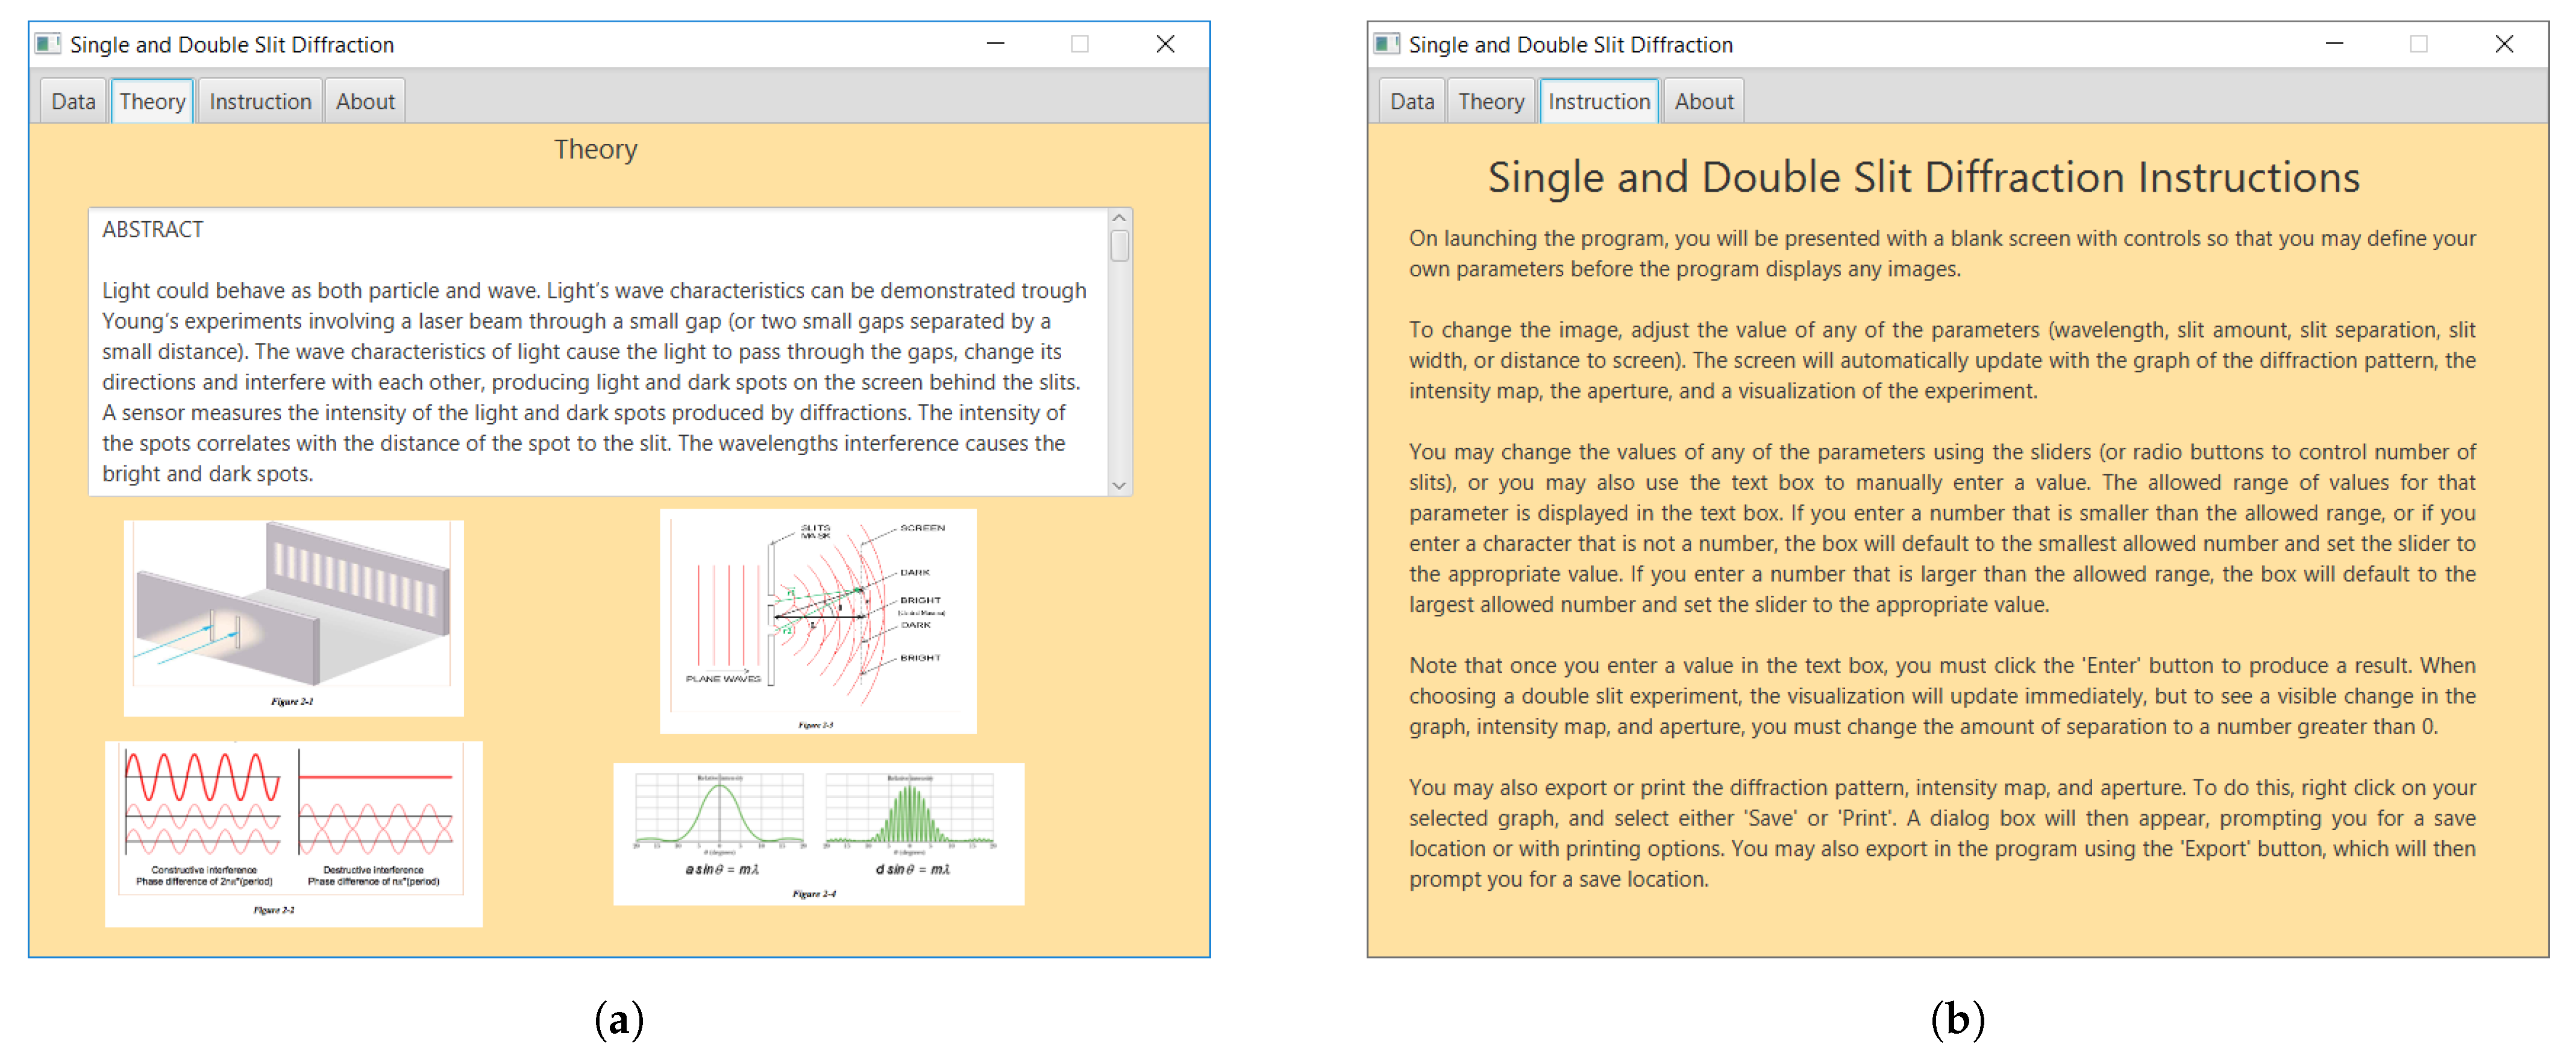Click scroll up arrow of abstract box
Viewport: 2576px width, 1056px height.
tap(1119, 218)
